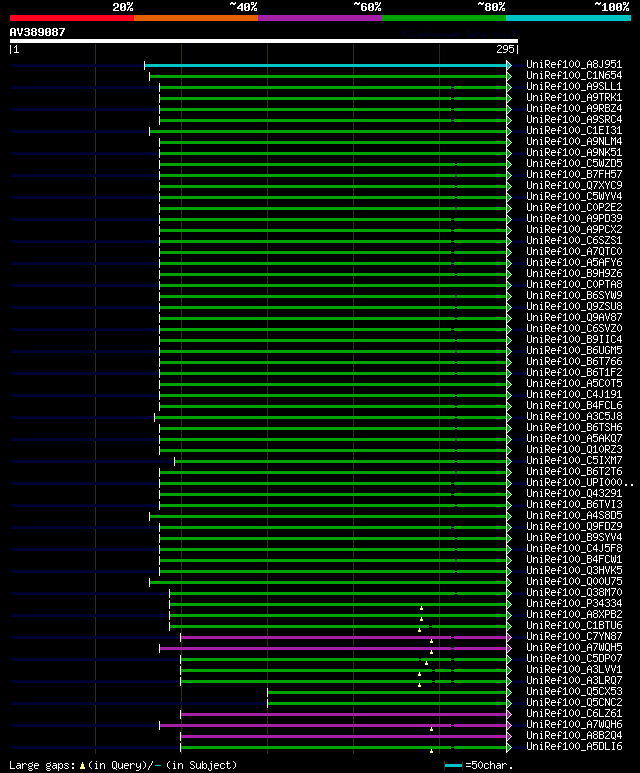The height and width of the screenshot is (773, 640).
Task: Click UniRef100_A4S8D5 label
Action: point(574,516)
